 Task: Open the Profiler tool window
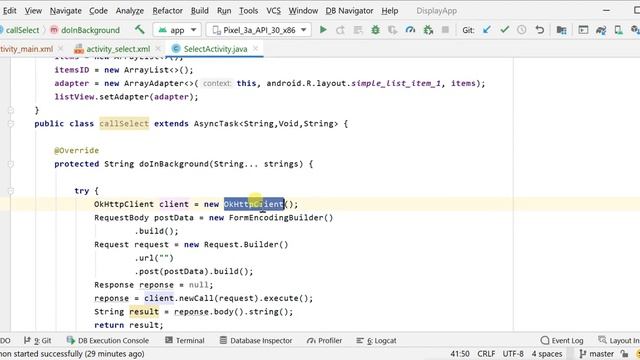point(324,340)
